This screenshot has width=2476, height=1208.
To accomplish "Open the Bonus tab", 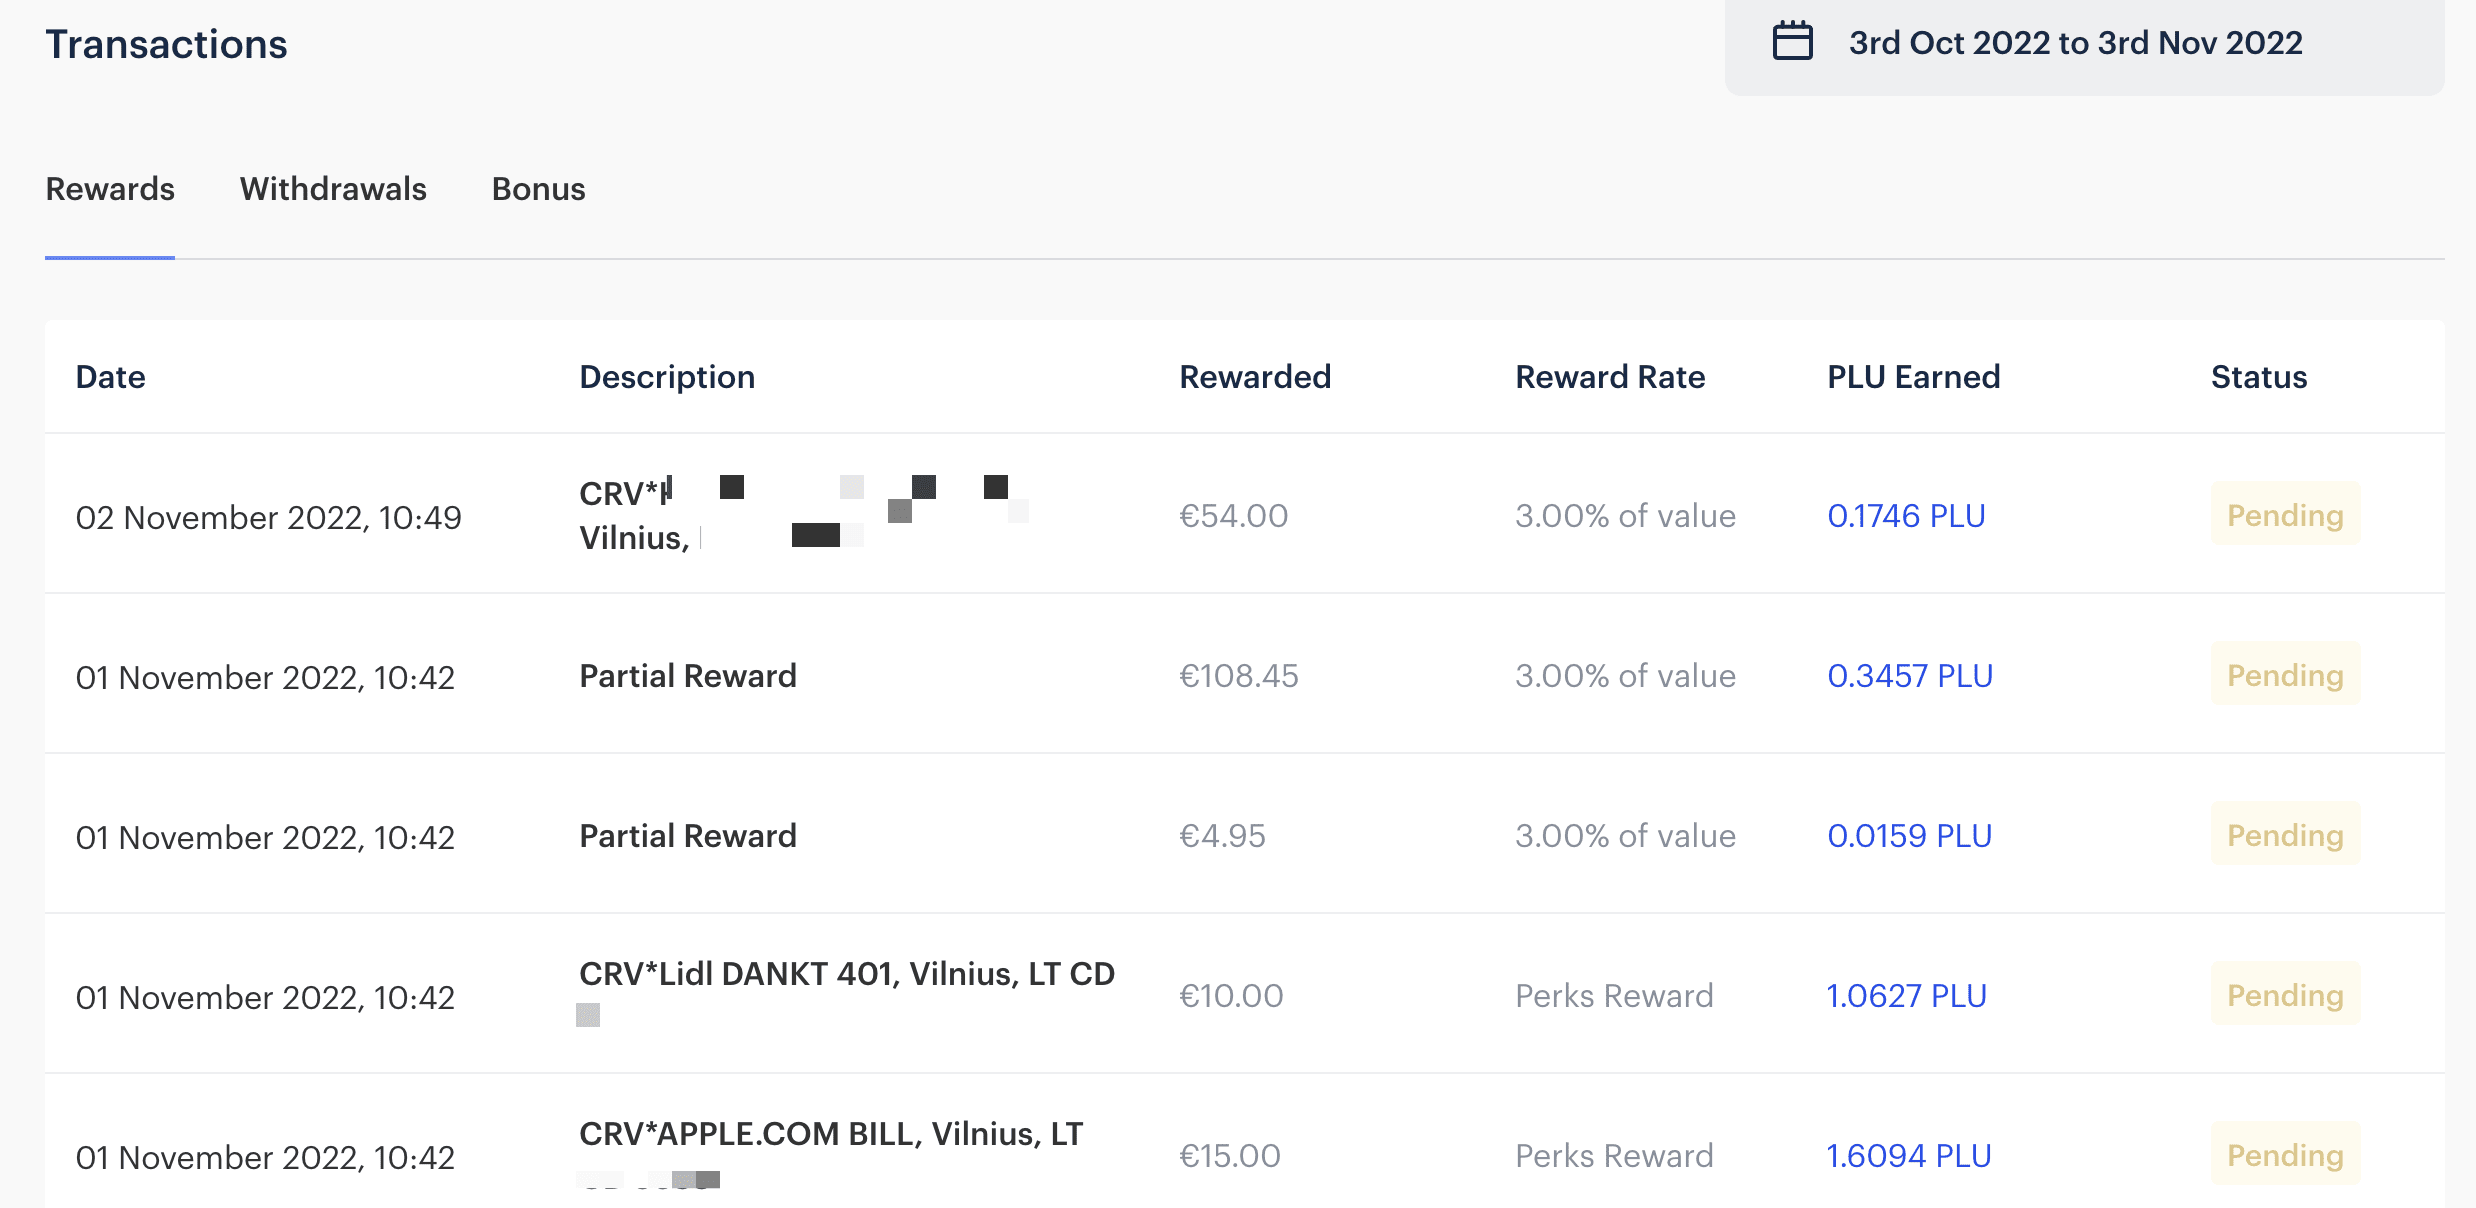I will coord(538,189).
